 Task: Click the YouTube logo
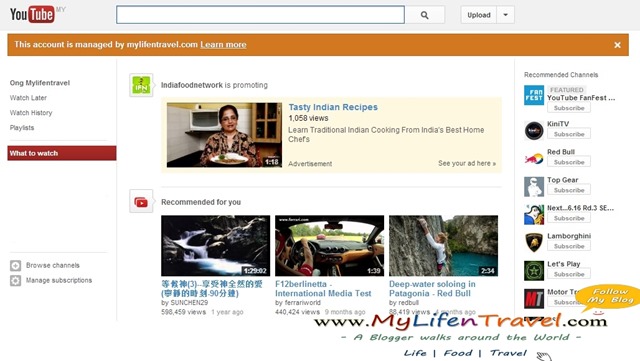(x=32, y=15)
